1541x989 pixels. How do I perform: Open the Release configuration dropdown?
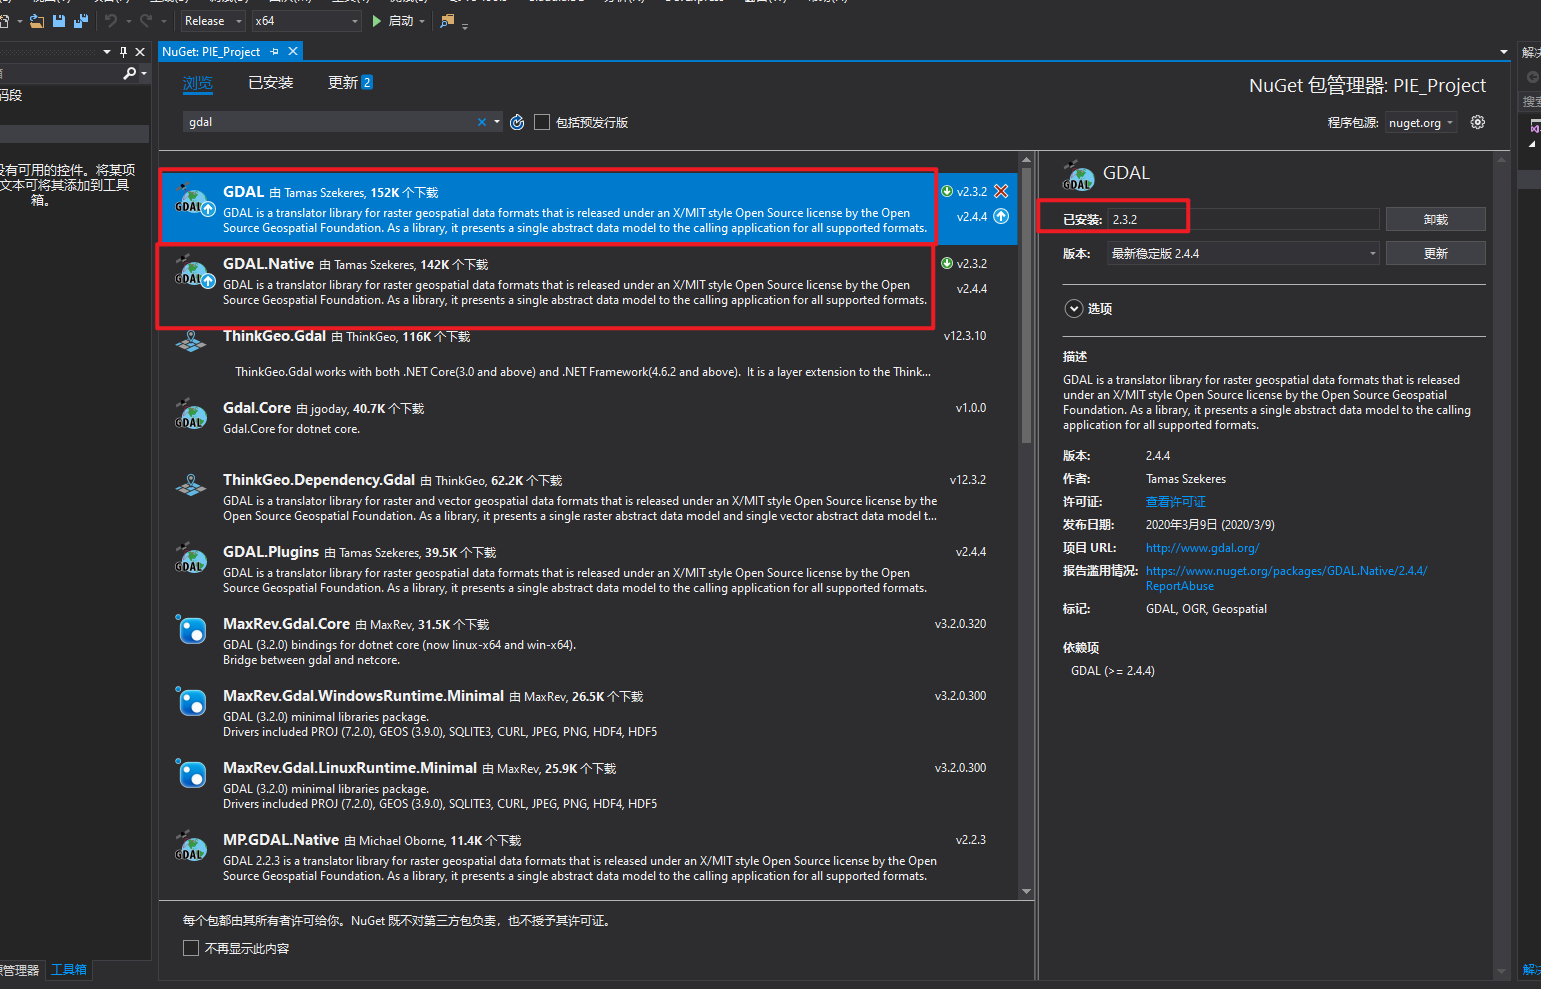click(211, 20)
